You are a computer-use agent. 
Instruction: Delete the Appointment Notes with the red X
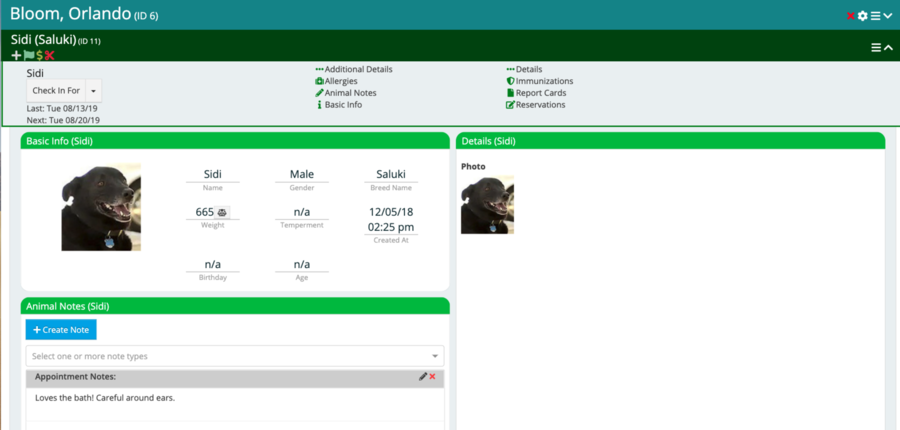point(433,377)
